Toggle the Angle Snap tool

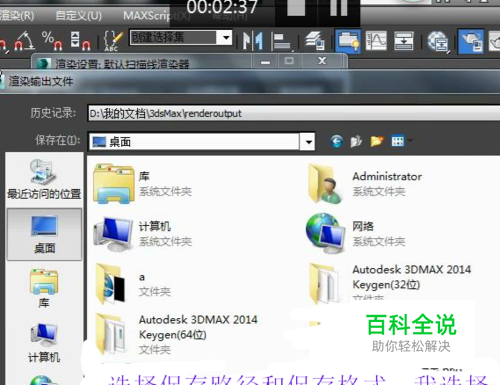[24, 41]
